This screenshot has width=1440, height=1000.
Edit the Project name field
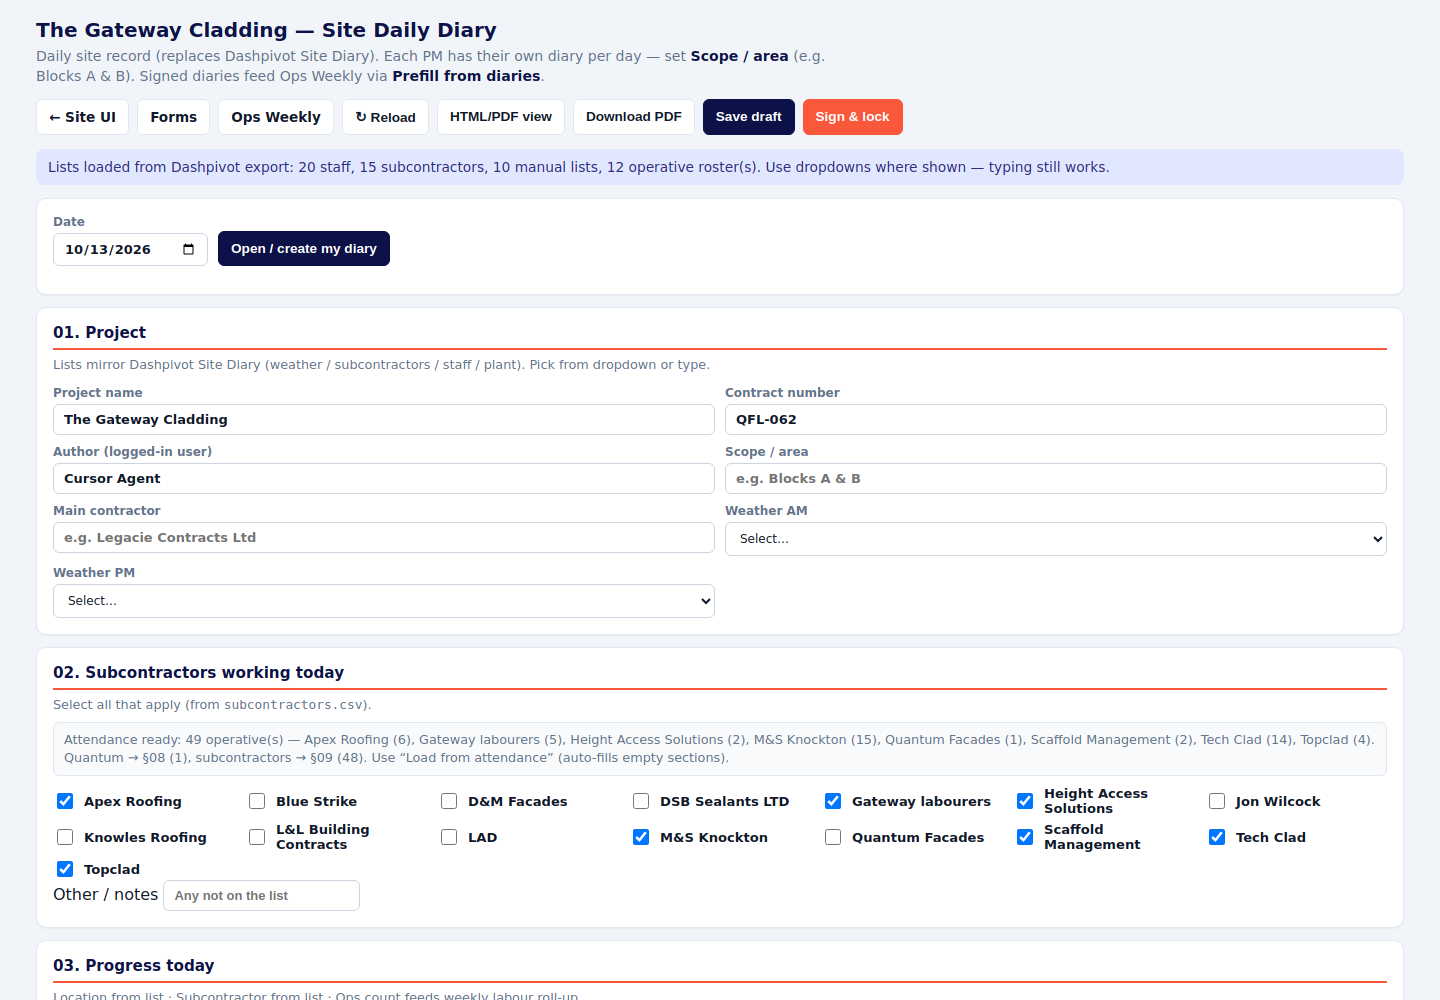click(x=384, y=420)
